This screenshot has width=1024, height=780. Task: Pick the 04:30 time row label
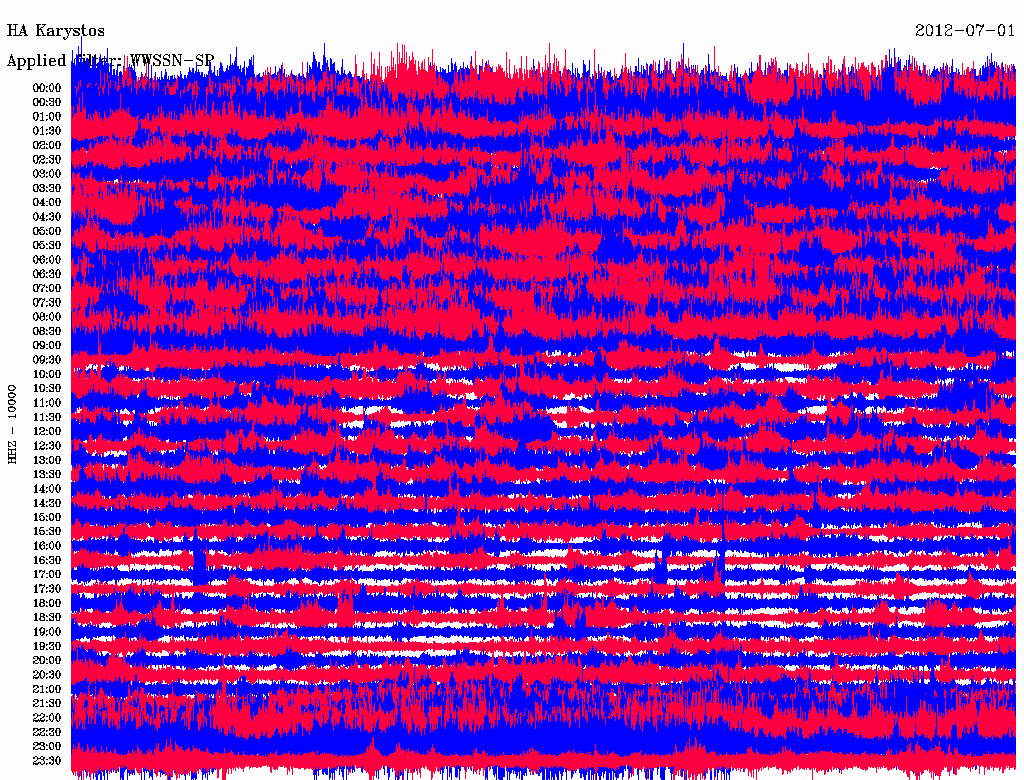coord(47,217)
